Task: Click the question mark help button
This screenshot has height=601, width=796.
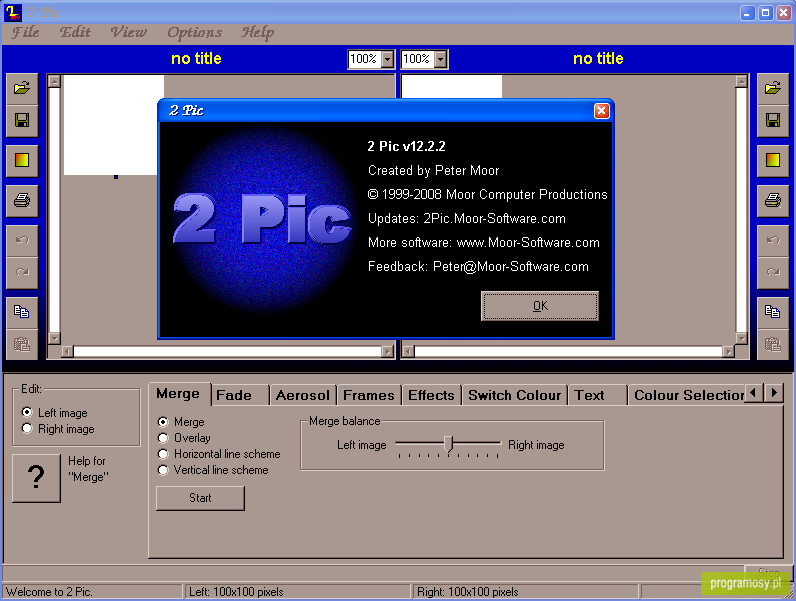Action: pyautogui.click(x=36, y=478)
